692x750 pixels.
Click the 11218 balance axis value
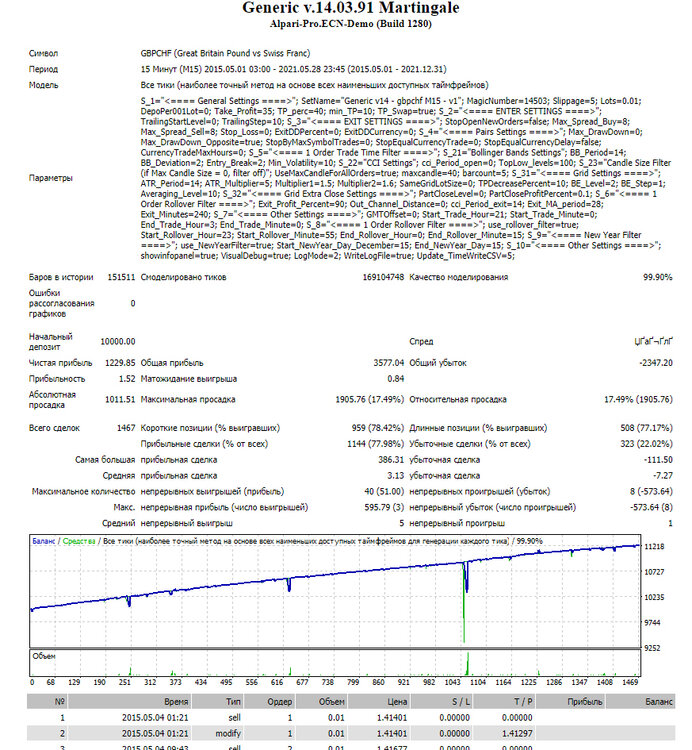click(654, 547)
